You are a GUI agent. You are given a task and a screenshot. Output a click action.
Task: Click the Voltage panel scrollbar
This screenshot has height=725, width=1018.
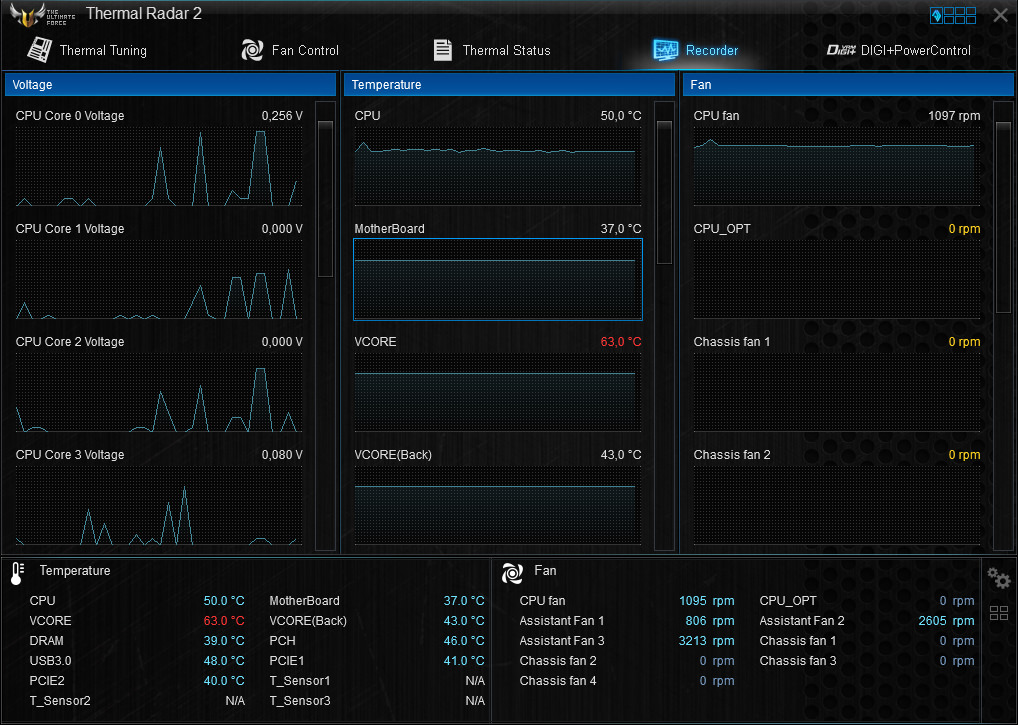(325, 326)
